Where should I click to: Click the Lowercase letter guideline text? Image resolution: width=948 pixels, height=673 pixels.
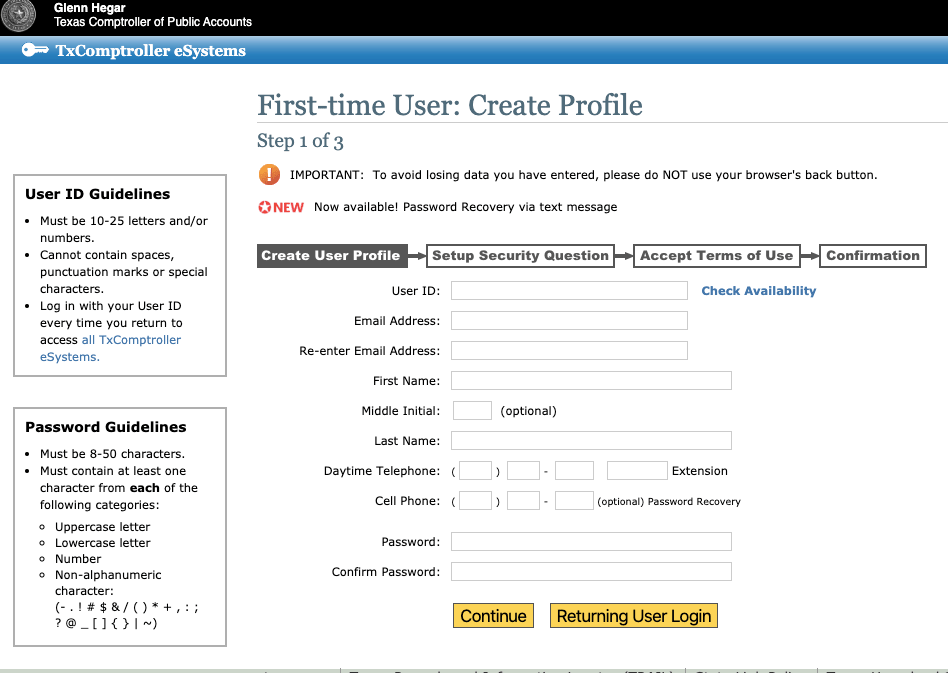103,543
